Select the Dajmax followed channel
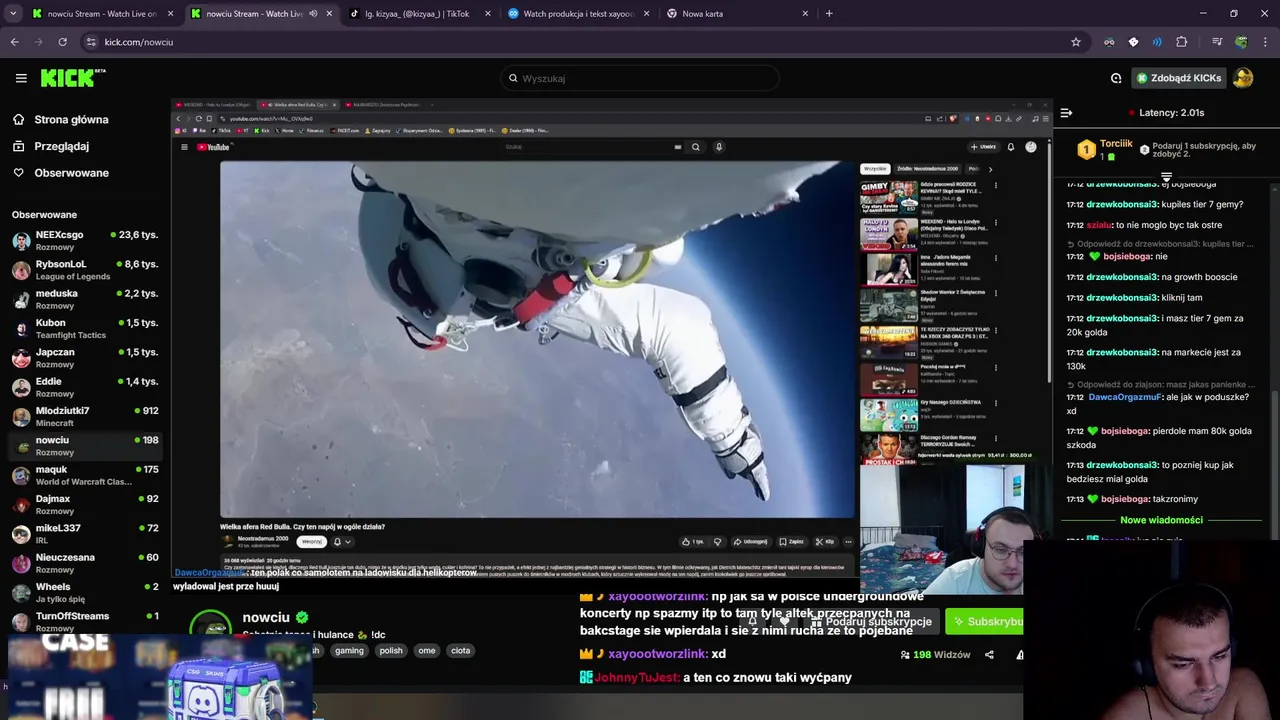1280x720 pixels. click(85, 504)
